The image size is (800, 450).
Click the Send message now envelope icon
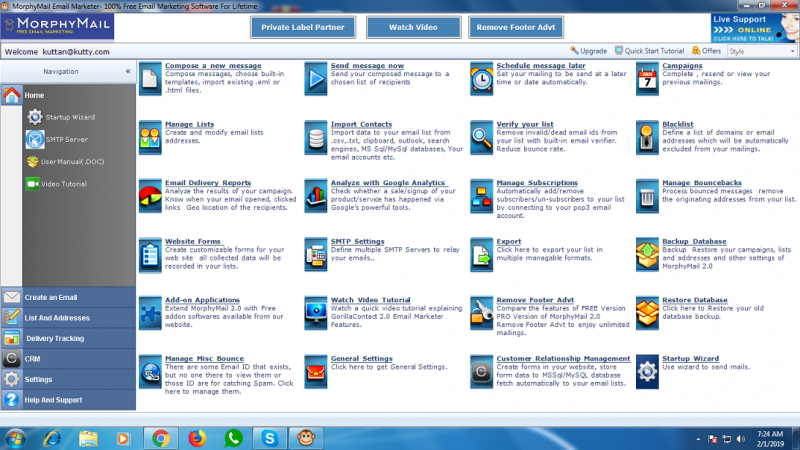pos(316,75)
